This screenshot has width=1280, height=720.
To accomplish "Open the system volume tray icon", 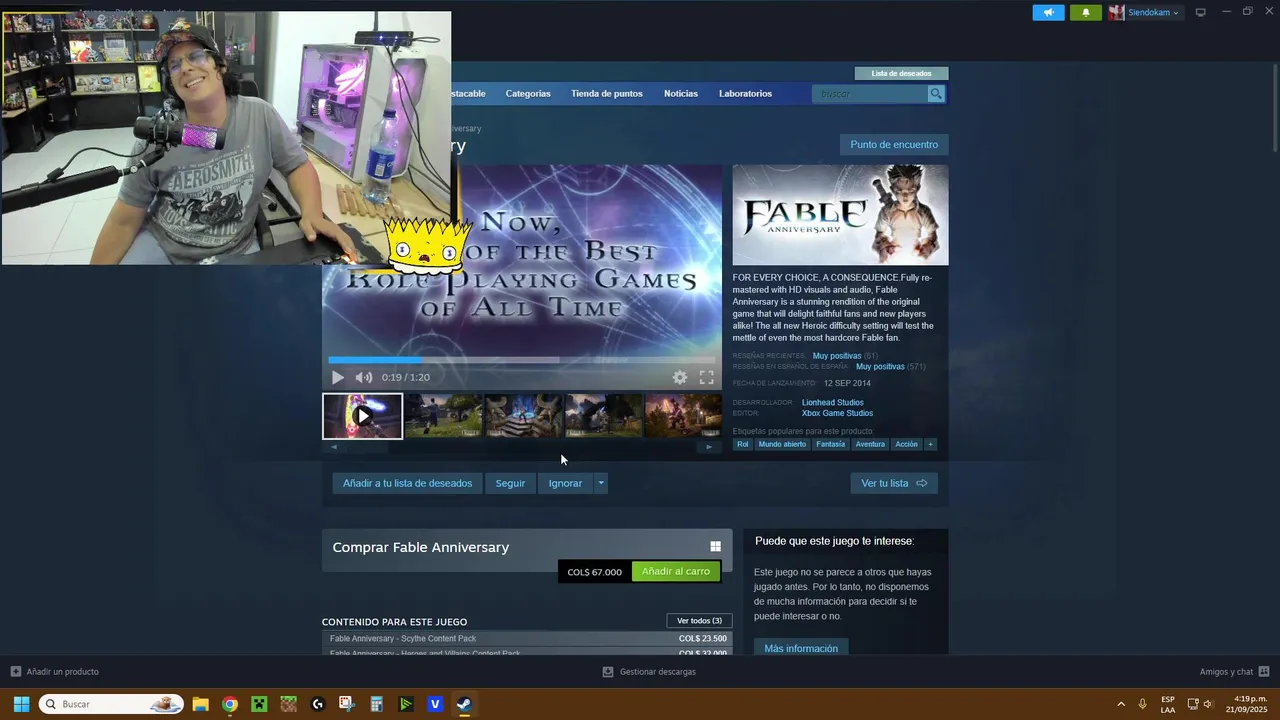I will [x=1208, y=704].
